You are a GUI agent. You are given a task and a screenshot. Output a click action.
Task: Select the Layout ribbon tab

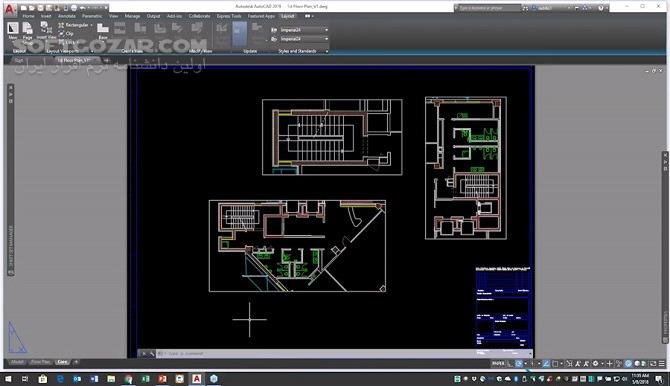[x=288, y=16]
